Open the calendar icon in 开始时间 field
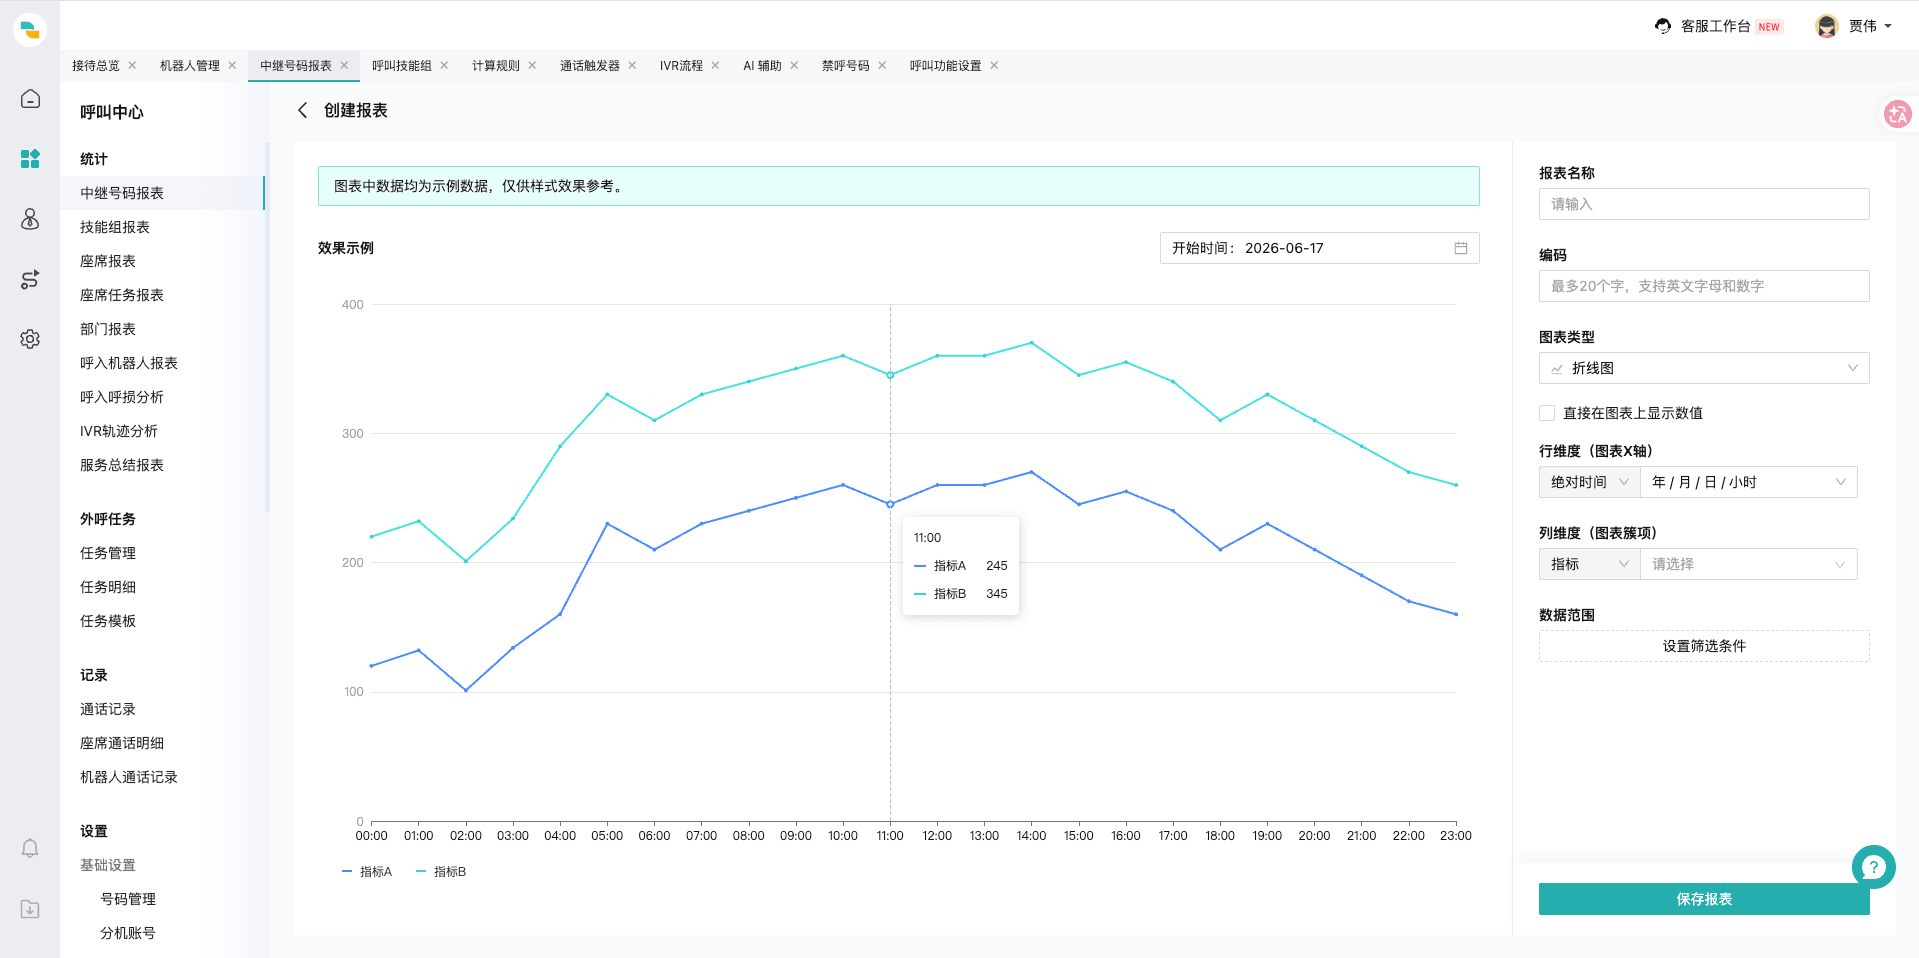 coord(1460,248)
